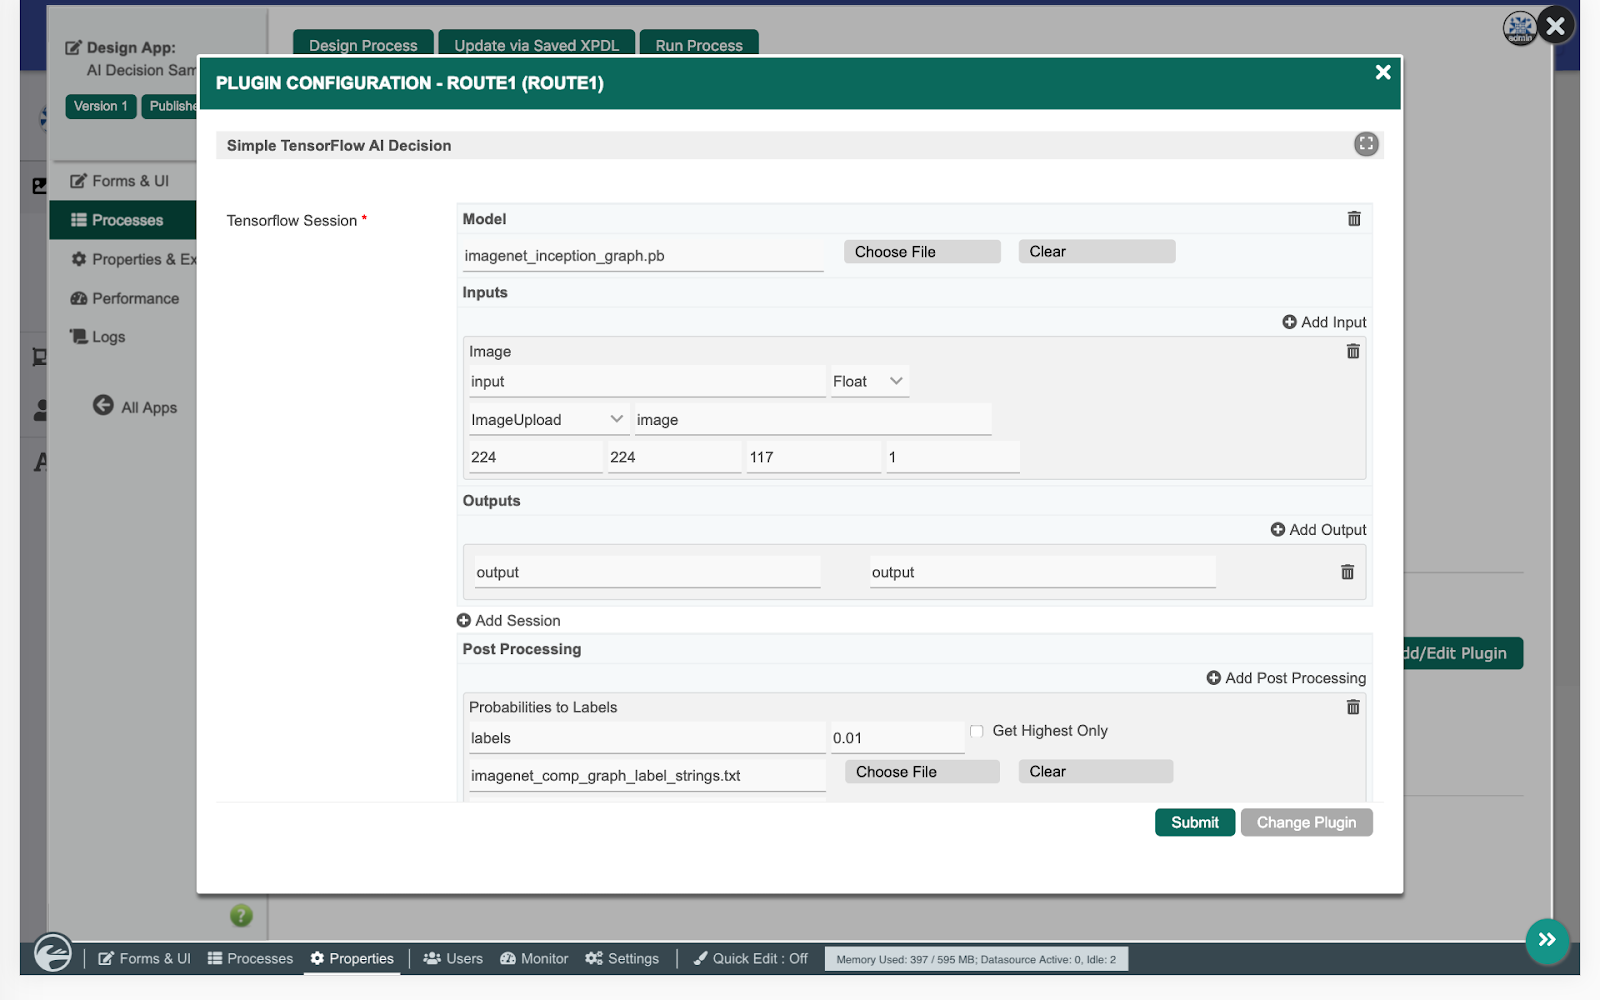Close the outer overlay with X
The width and height of the screenshot is (1600, 1000).
[x=1556, y=26]
